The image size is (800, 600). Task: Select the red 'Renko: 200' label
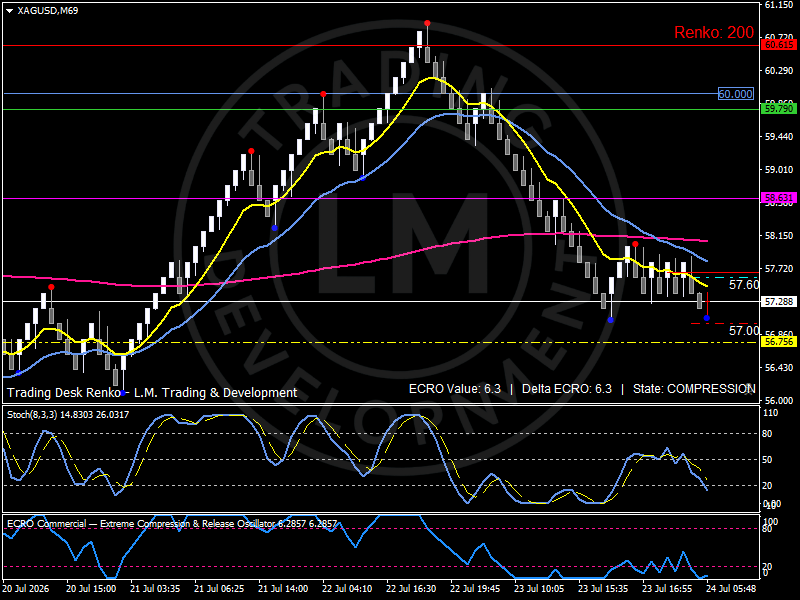coord(714,33)
